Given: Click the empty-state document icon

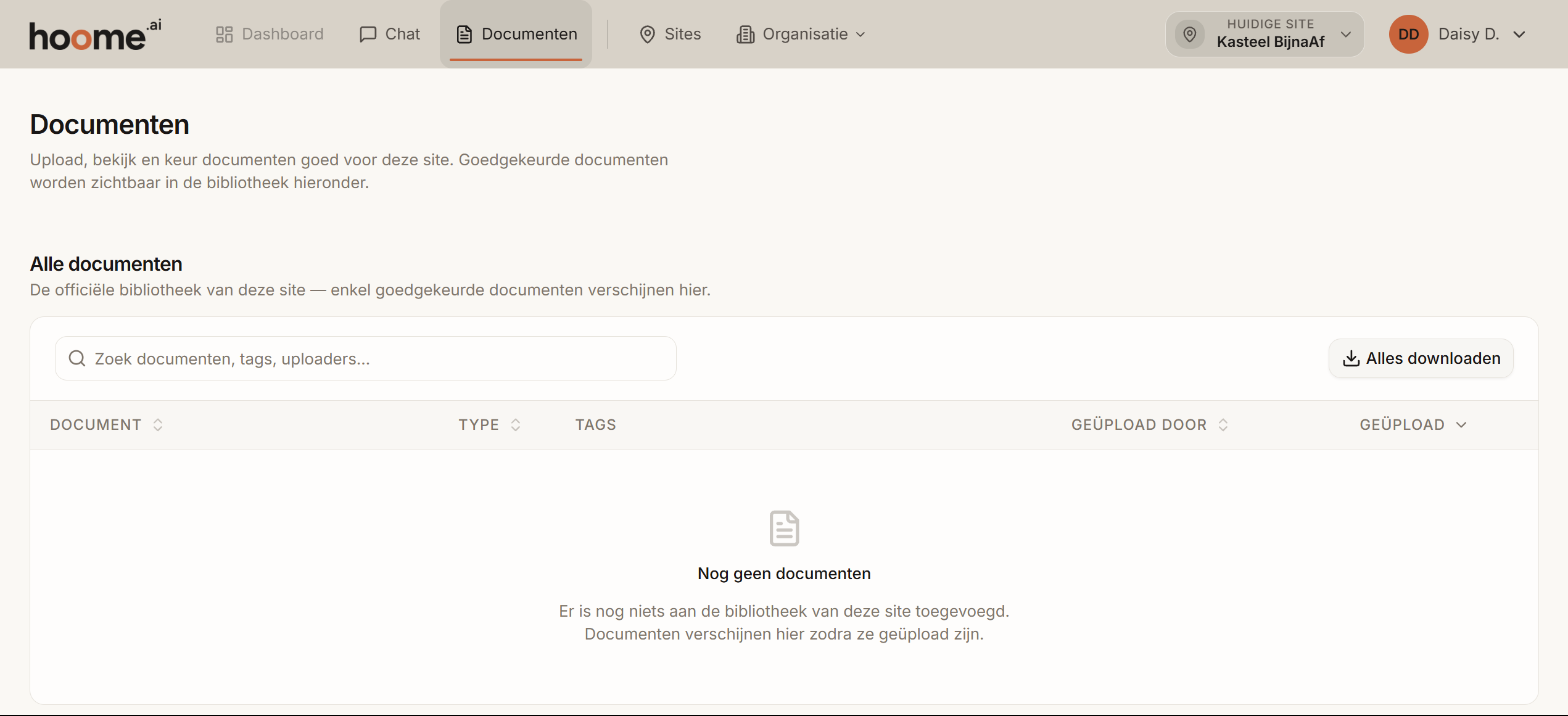Looking at the screenshot, I should [x=784, y=528].
